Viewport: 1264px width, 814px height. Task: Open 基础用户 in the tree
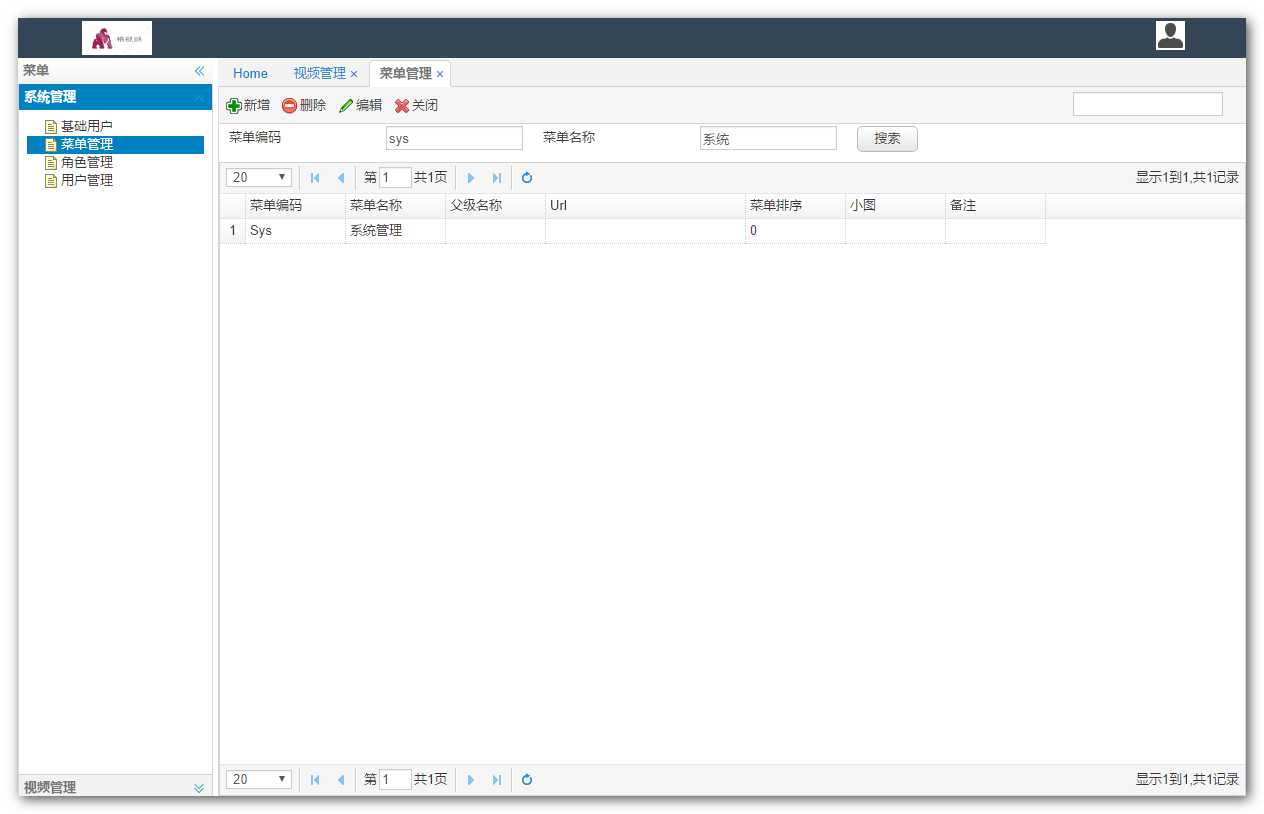pyautogui.click(x=87, y=126)
